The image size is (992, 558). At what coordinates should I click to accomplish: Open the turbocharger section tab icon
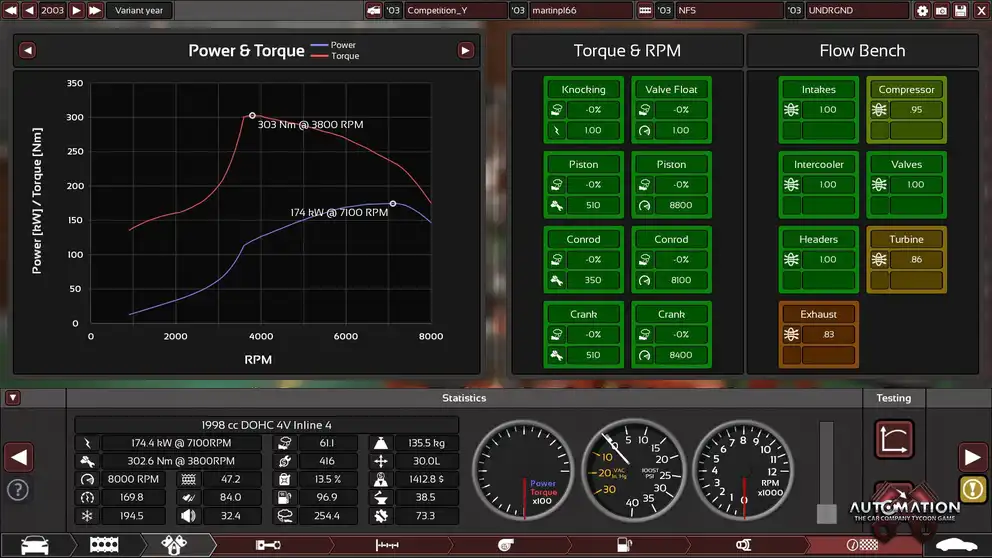point(506,545)
